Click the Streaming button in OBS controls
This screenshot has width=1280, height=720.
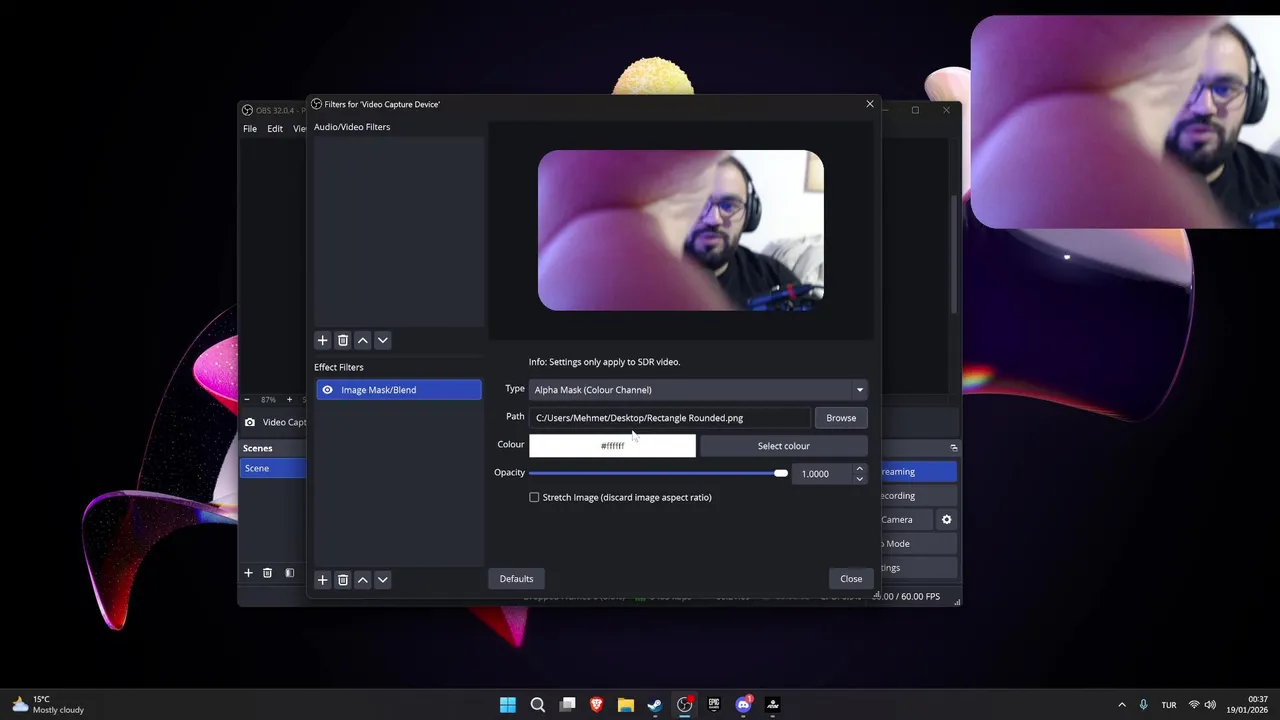tap(918, 472)
